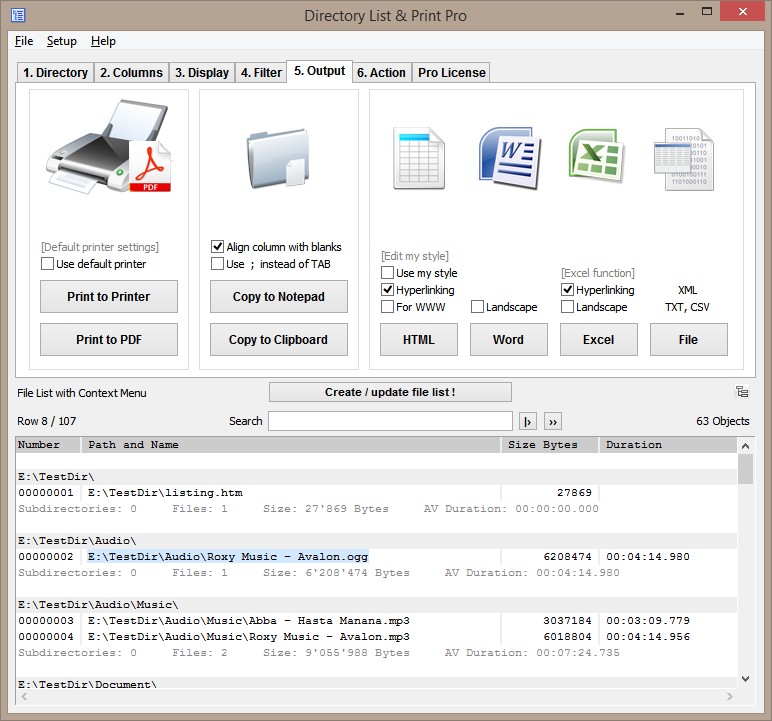
Task: Click the binary data file icon
Action: (x=684, y=159)
